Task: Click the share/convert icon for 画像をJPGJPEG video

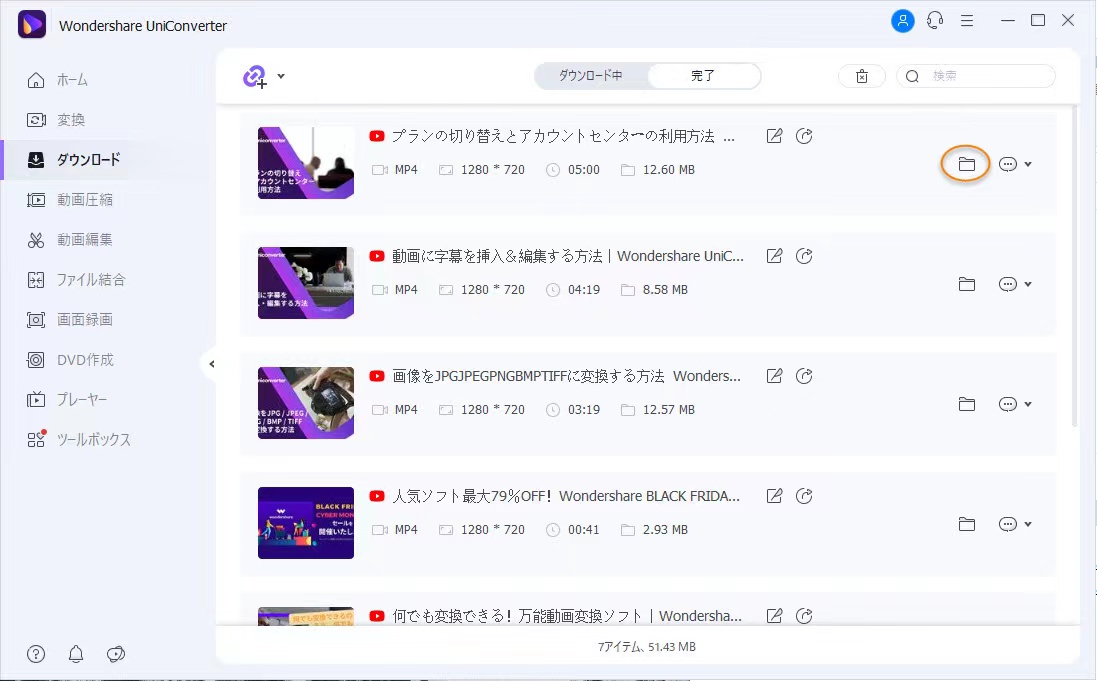Action: tap(805, 377)
